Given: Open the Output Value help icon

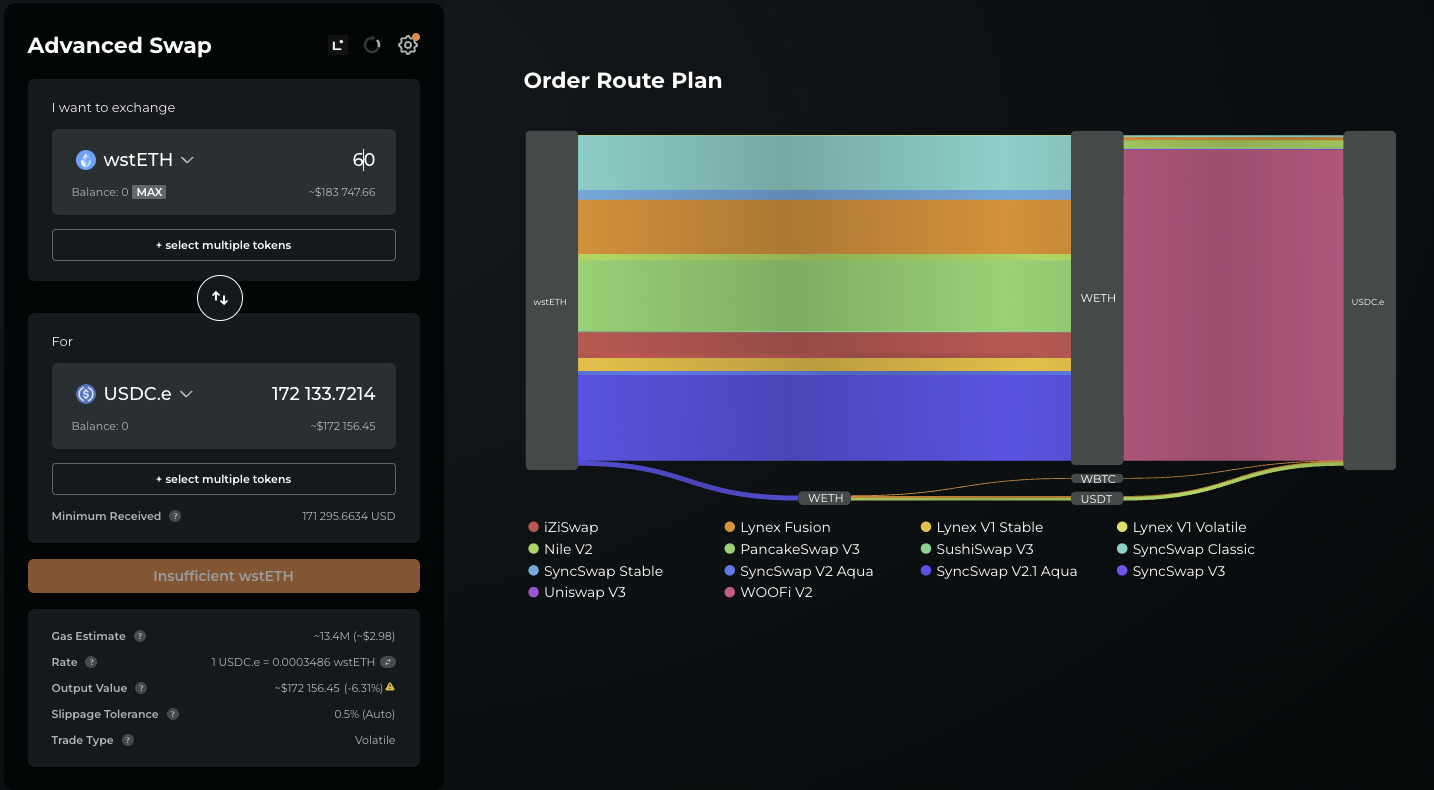Looking at the screenshot, I should click(x=141, y=688).
